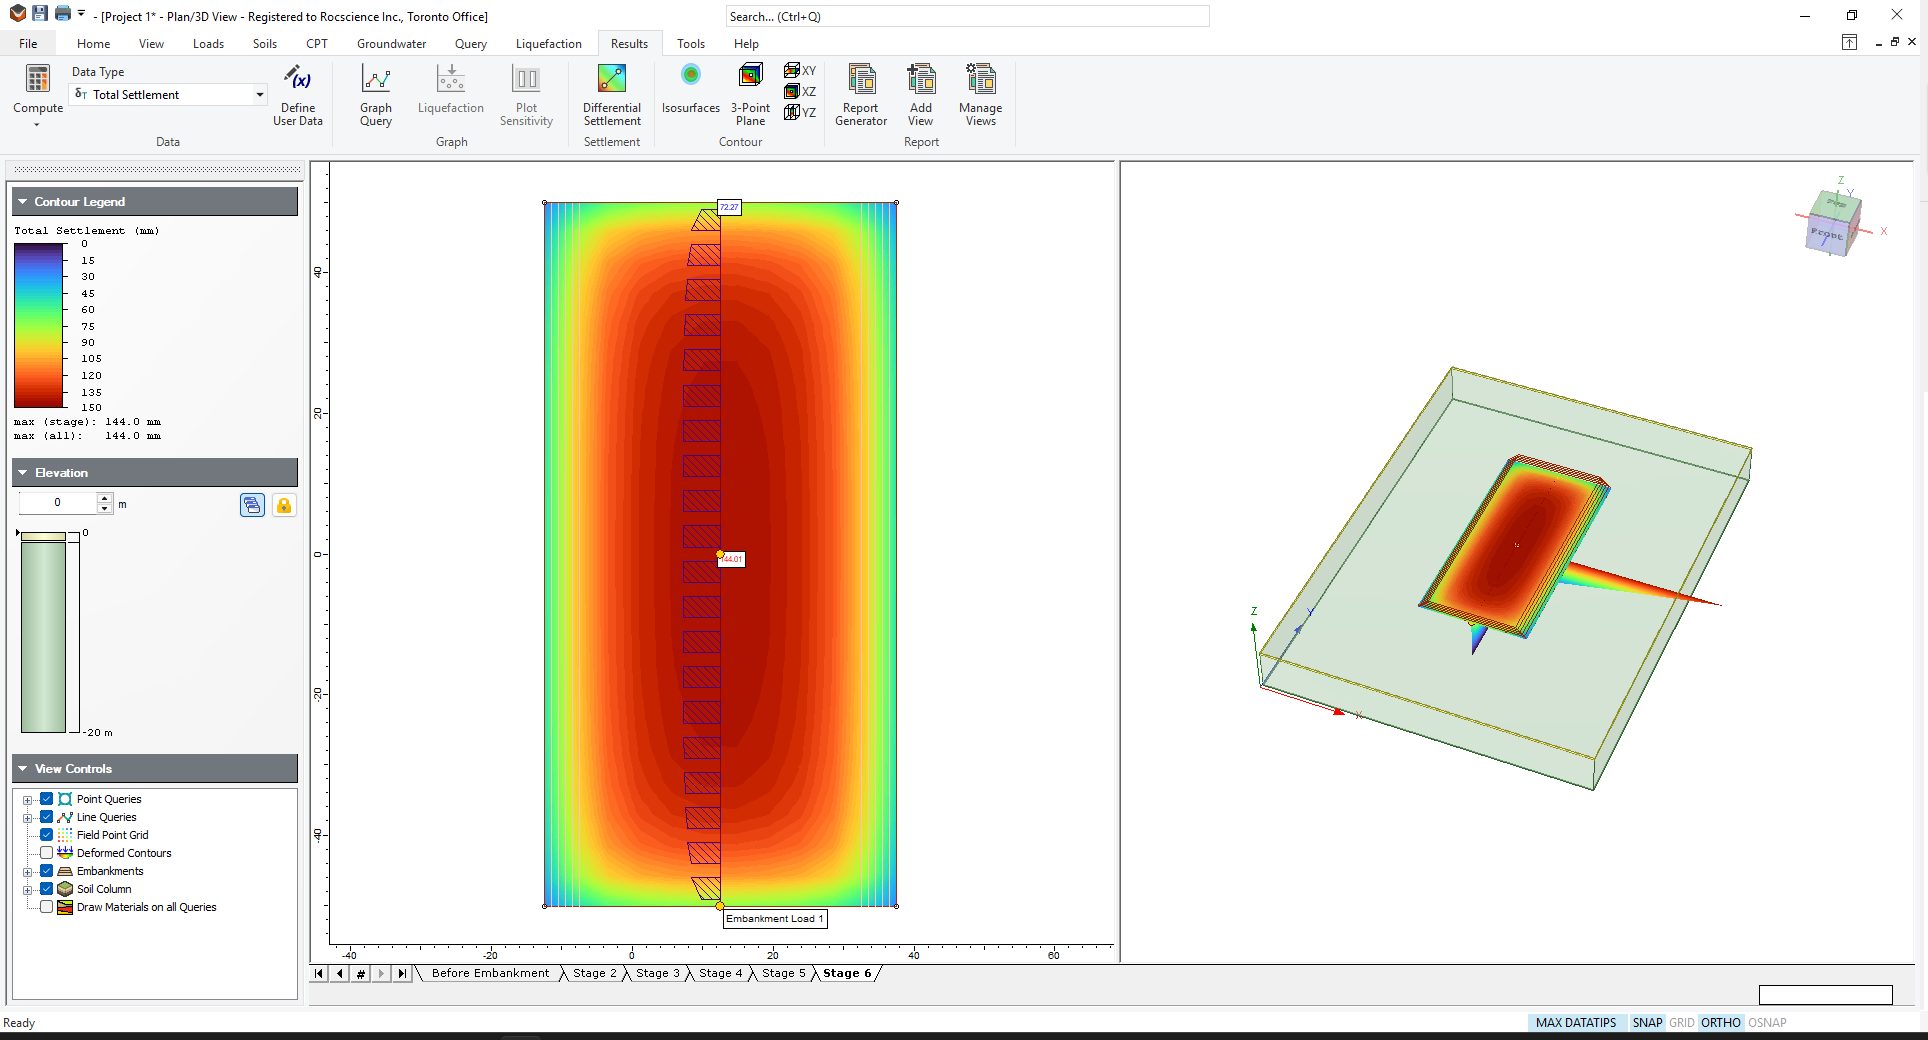Expand the Point Queries tree node

[x=28, y=800]
